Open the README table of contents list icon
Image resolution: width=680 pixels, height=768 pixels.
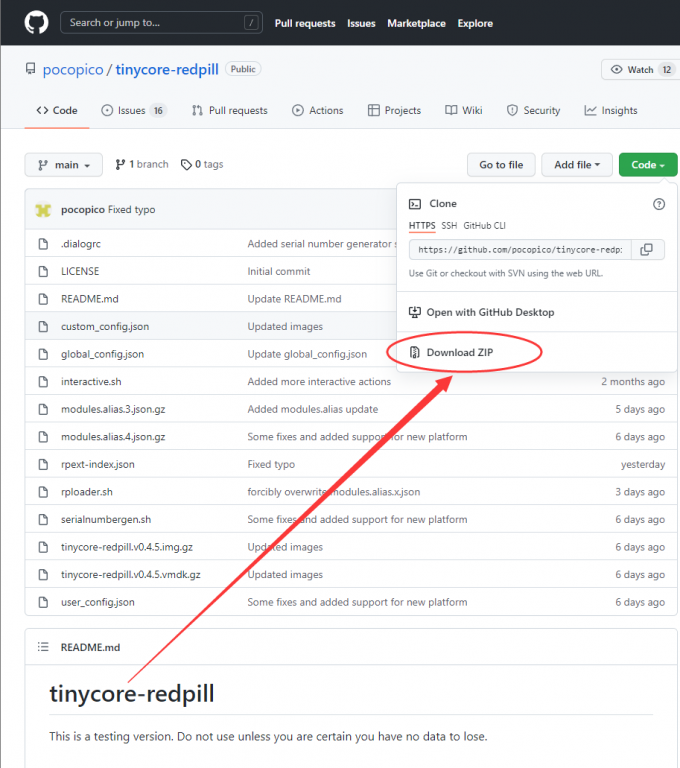[x=43, y=647]
